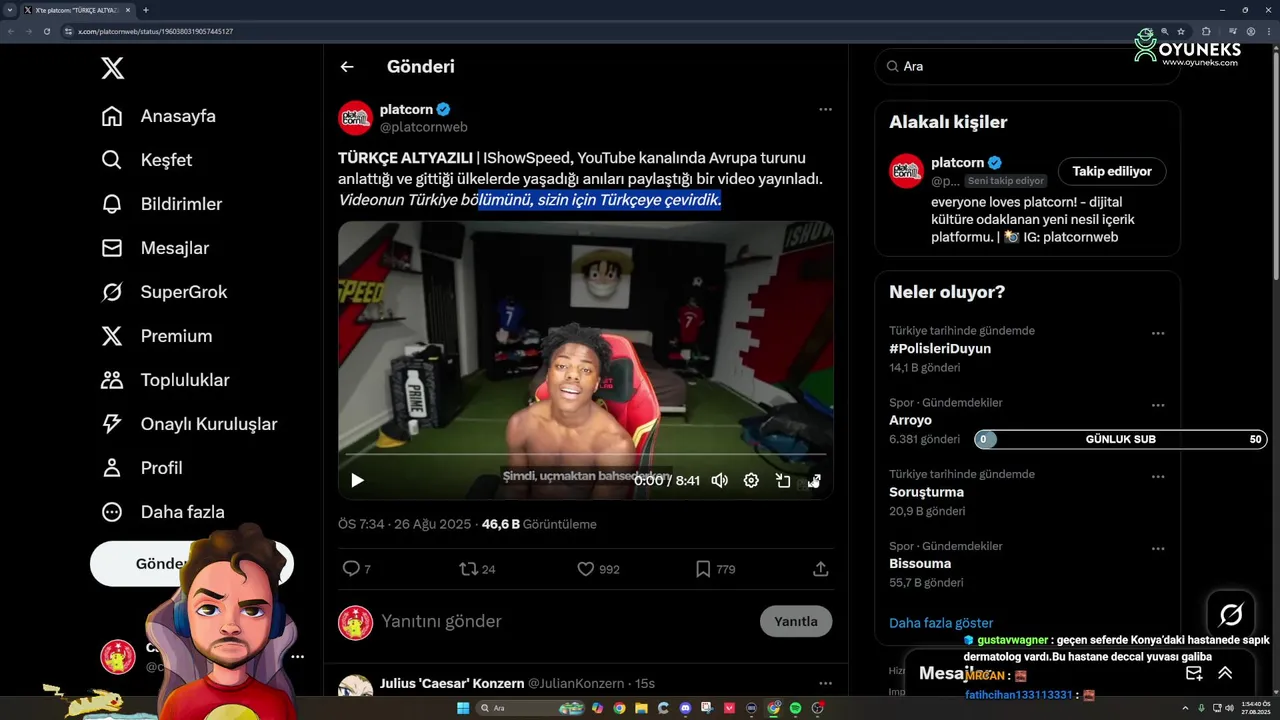Image resolution: width=1280 pixels, height=720 pixels.
Task: Open Bildirimler notifications
Action: [x=162, y=204]
